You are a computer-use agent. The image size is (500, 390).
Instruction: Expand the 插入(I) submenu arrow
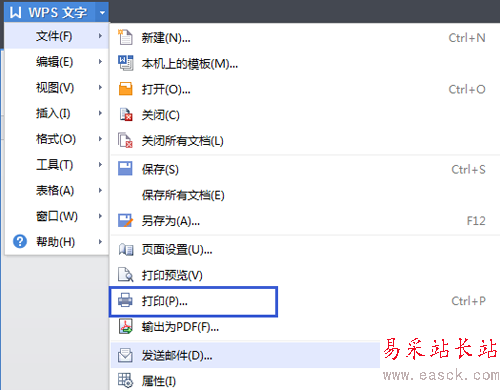(100, 113)
